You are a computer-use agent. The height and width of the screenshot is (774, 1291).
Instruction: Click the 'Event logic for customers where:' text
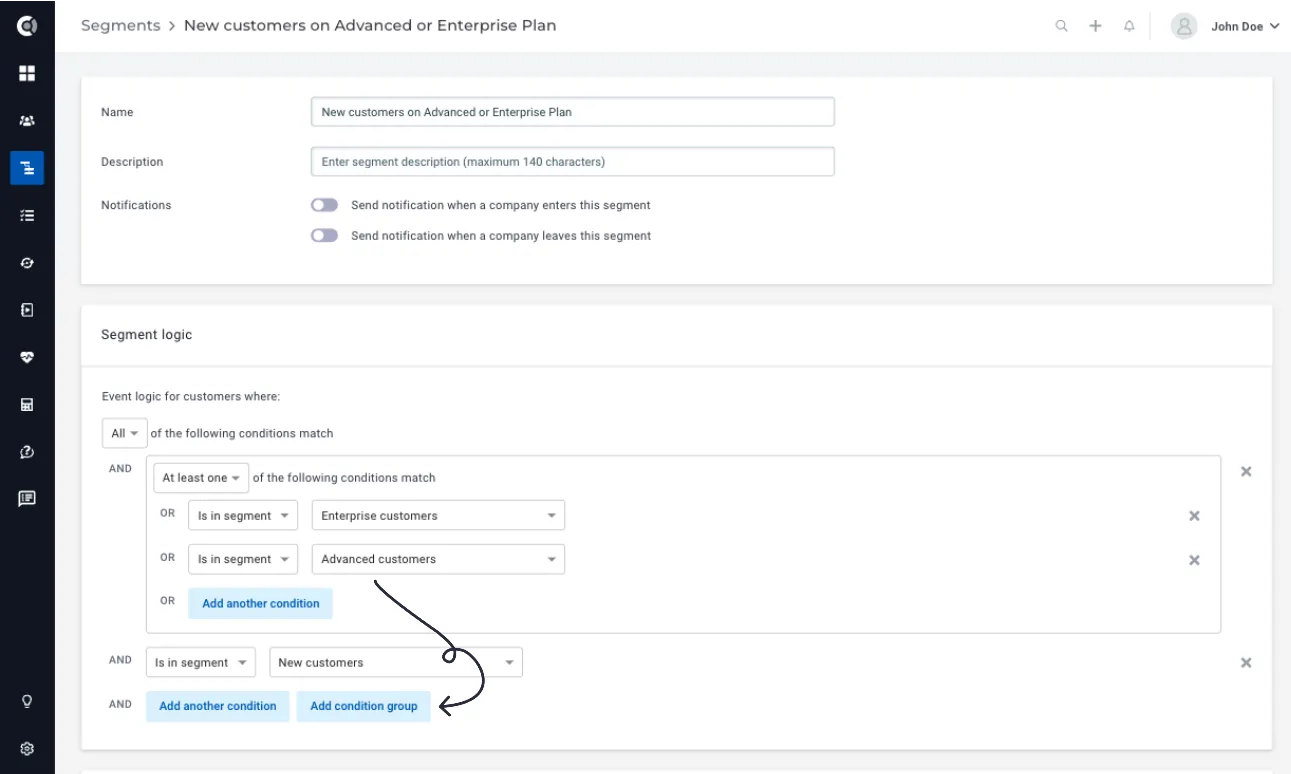click(x=191, y=397)
